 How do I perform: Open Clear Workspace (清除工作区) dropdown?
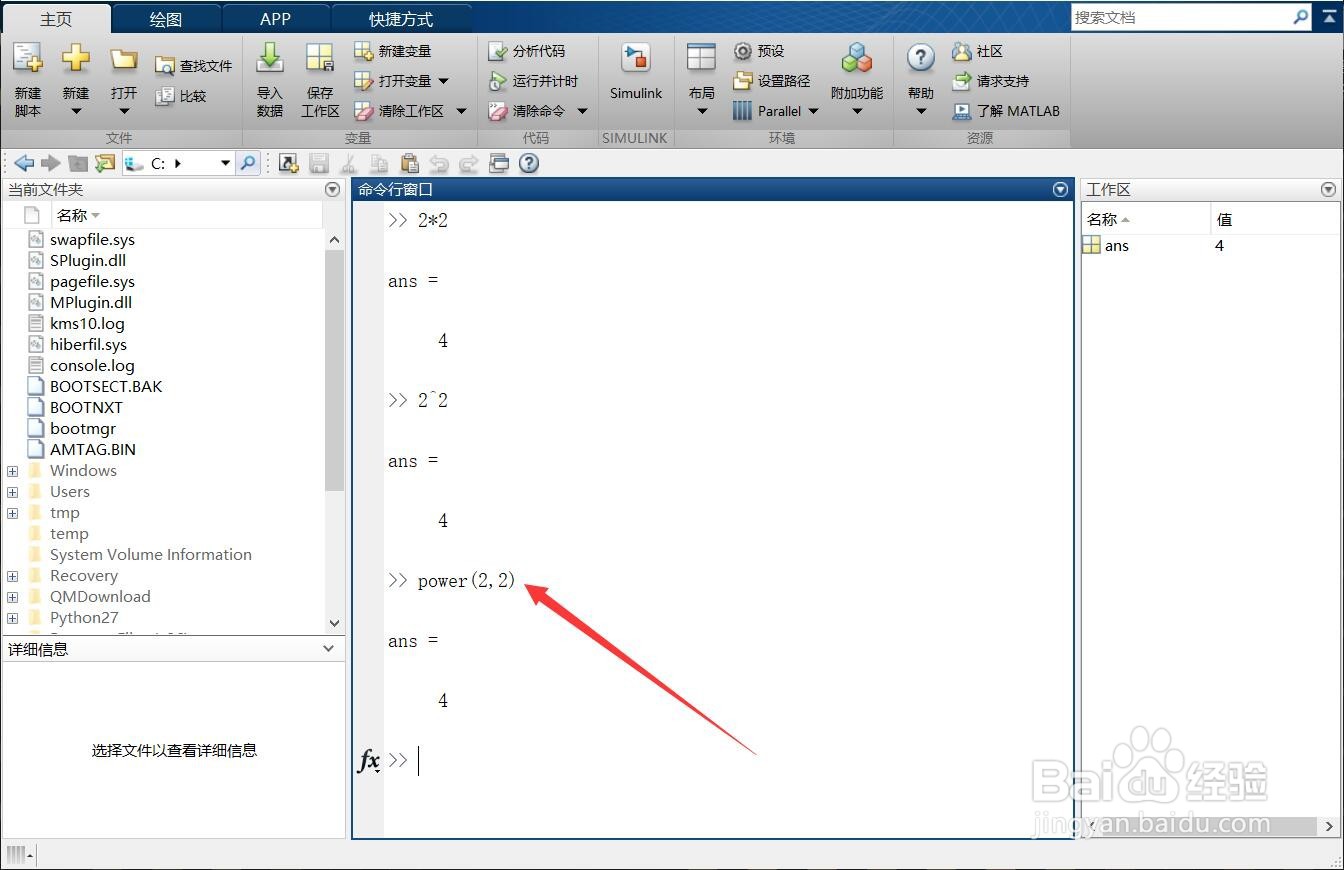(x=461, y=111)
